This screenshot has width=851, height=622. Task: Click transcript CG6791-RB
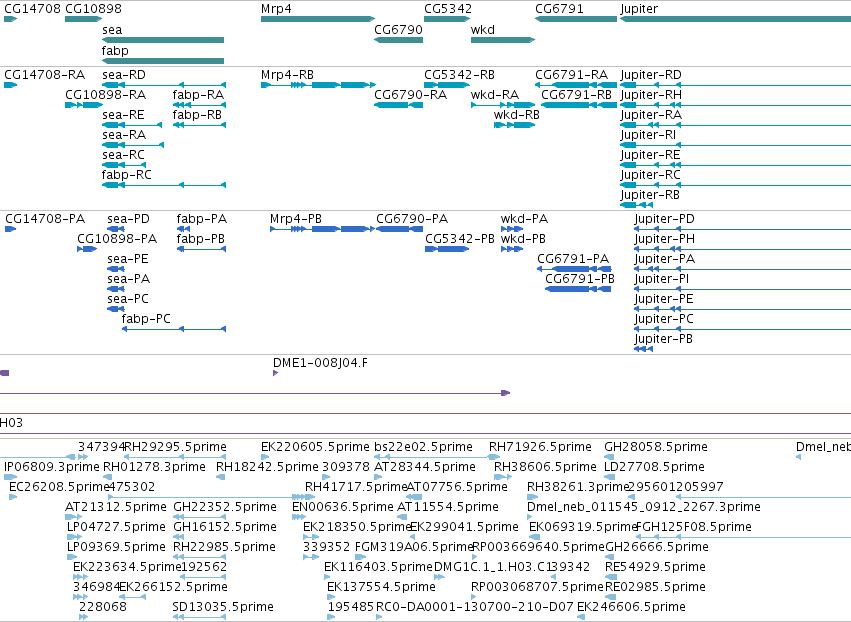click(579, 105)
